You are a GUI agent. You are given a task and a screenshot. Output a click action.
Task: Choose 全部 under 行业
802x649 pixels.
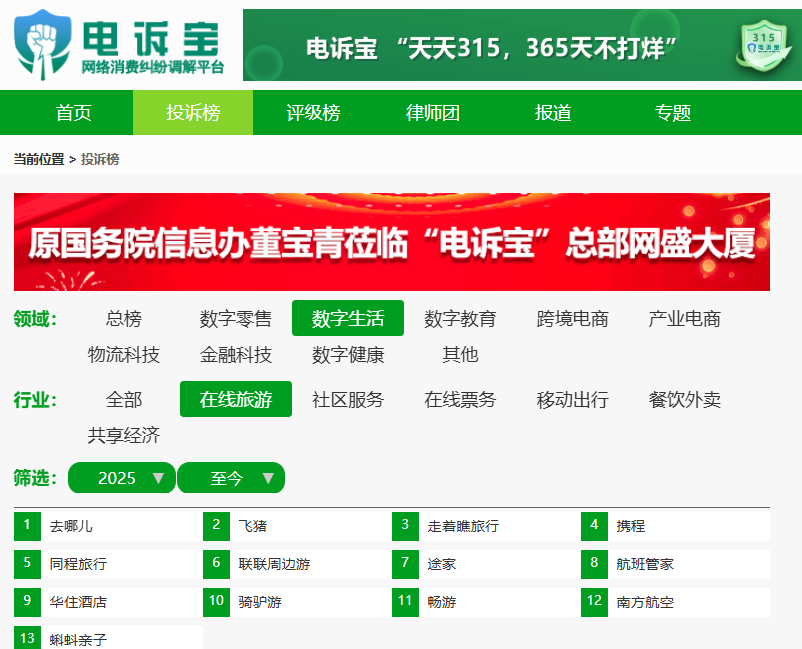(x=124, y=399)
